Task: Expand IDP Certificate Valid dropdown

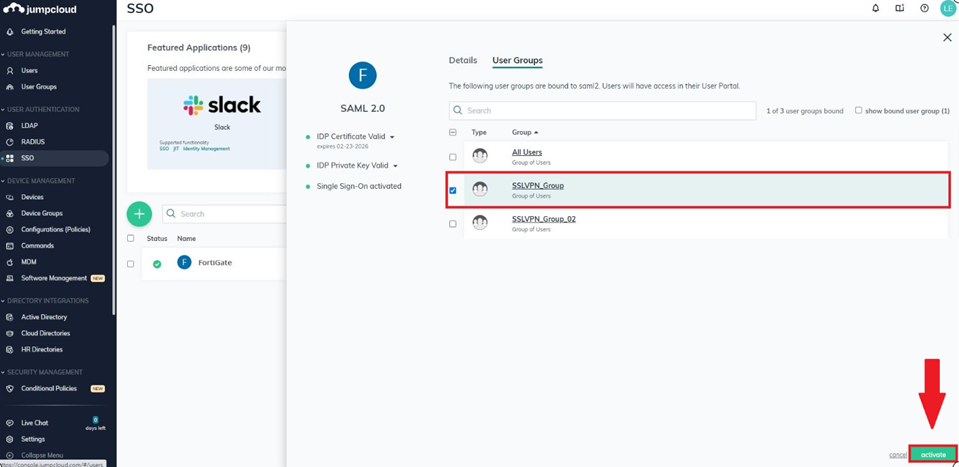Action: point(392,137)
